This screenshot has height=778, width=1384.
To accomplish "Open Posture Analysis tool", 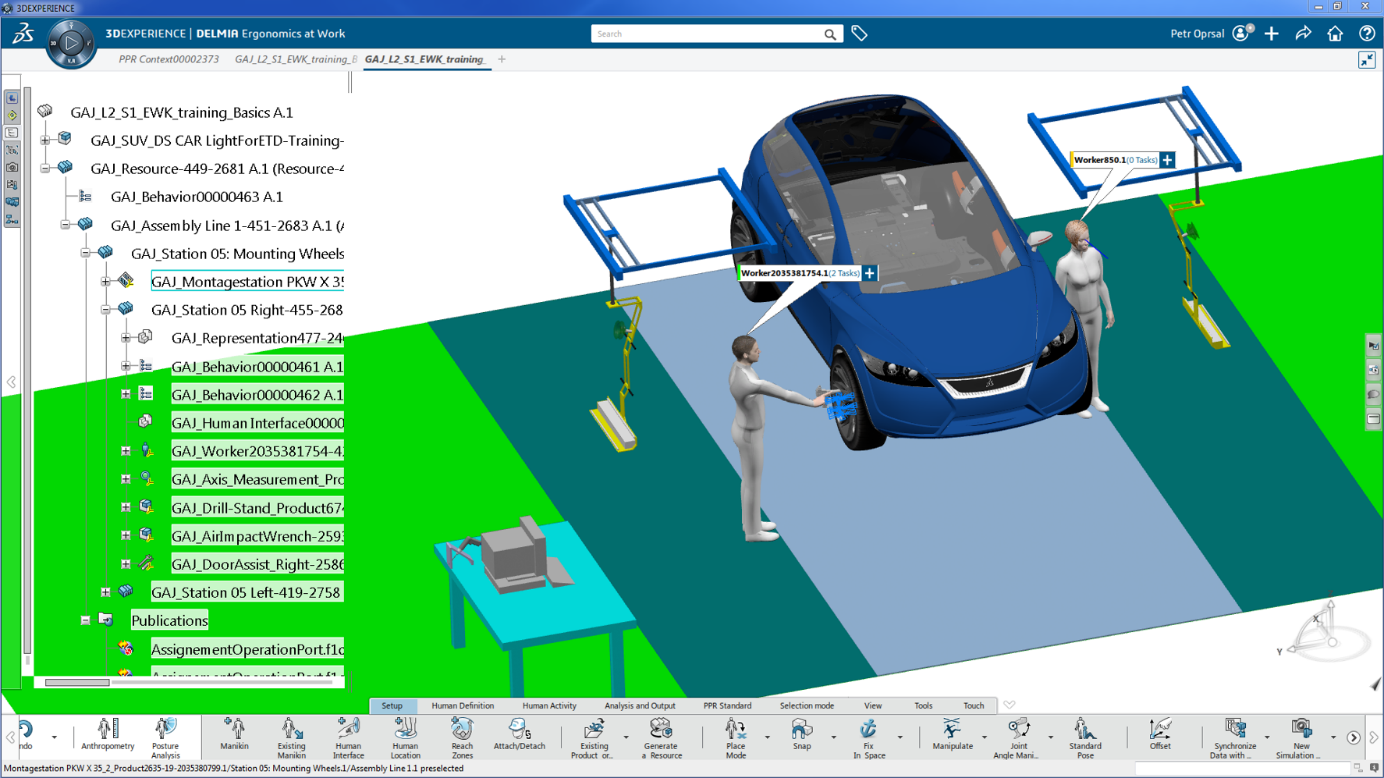I will tap(165, 738).
